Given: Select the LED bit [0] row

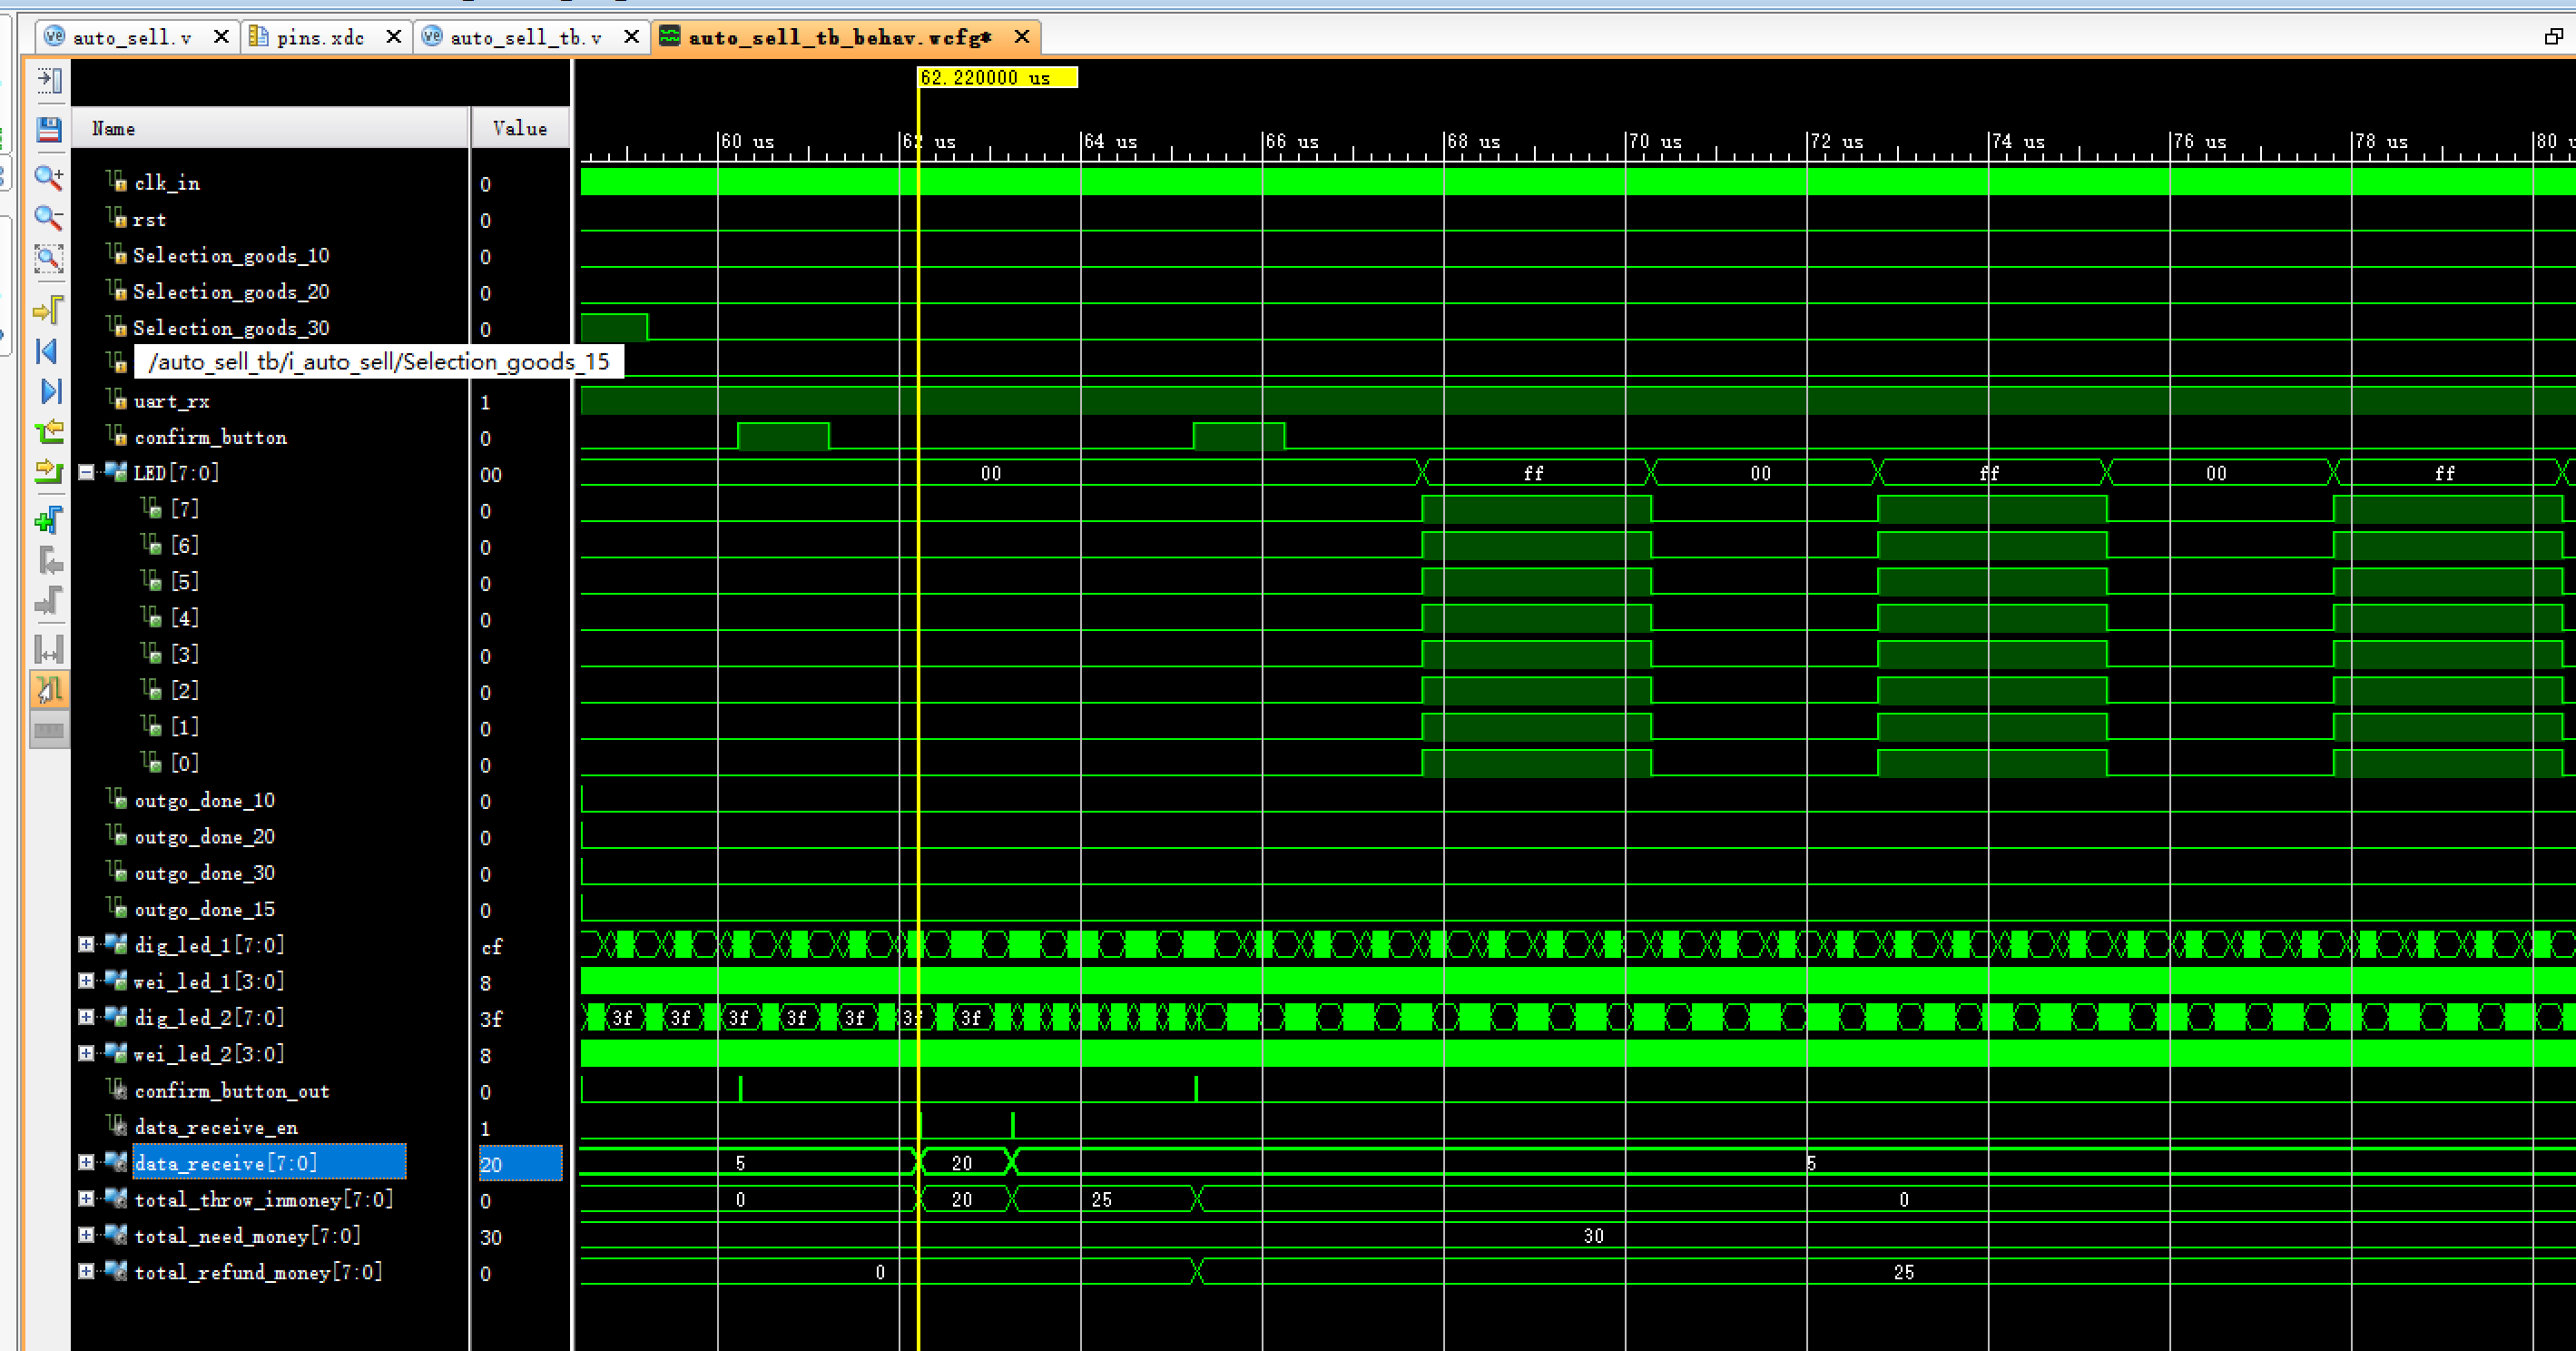Looking at the screenshot, I should pyautogui.click(x=185, y=763).
